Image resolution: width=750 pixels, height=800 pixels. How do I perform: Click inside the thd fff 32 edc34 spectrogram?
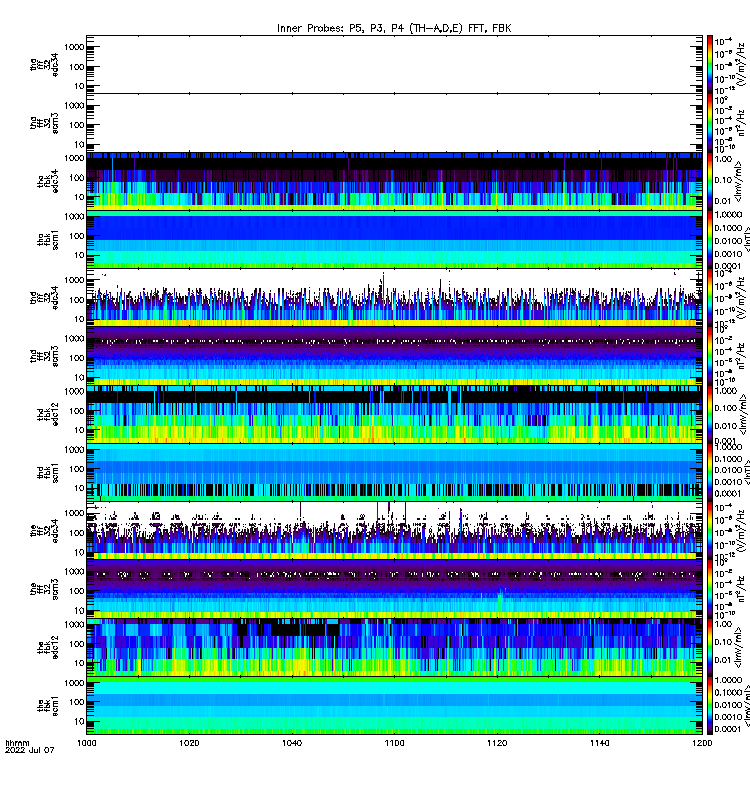point(394,298)
